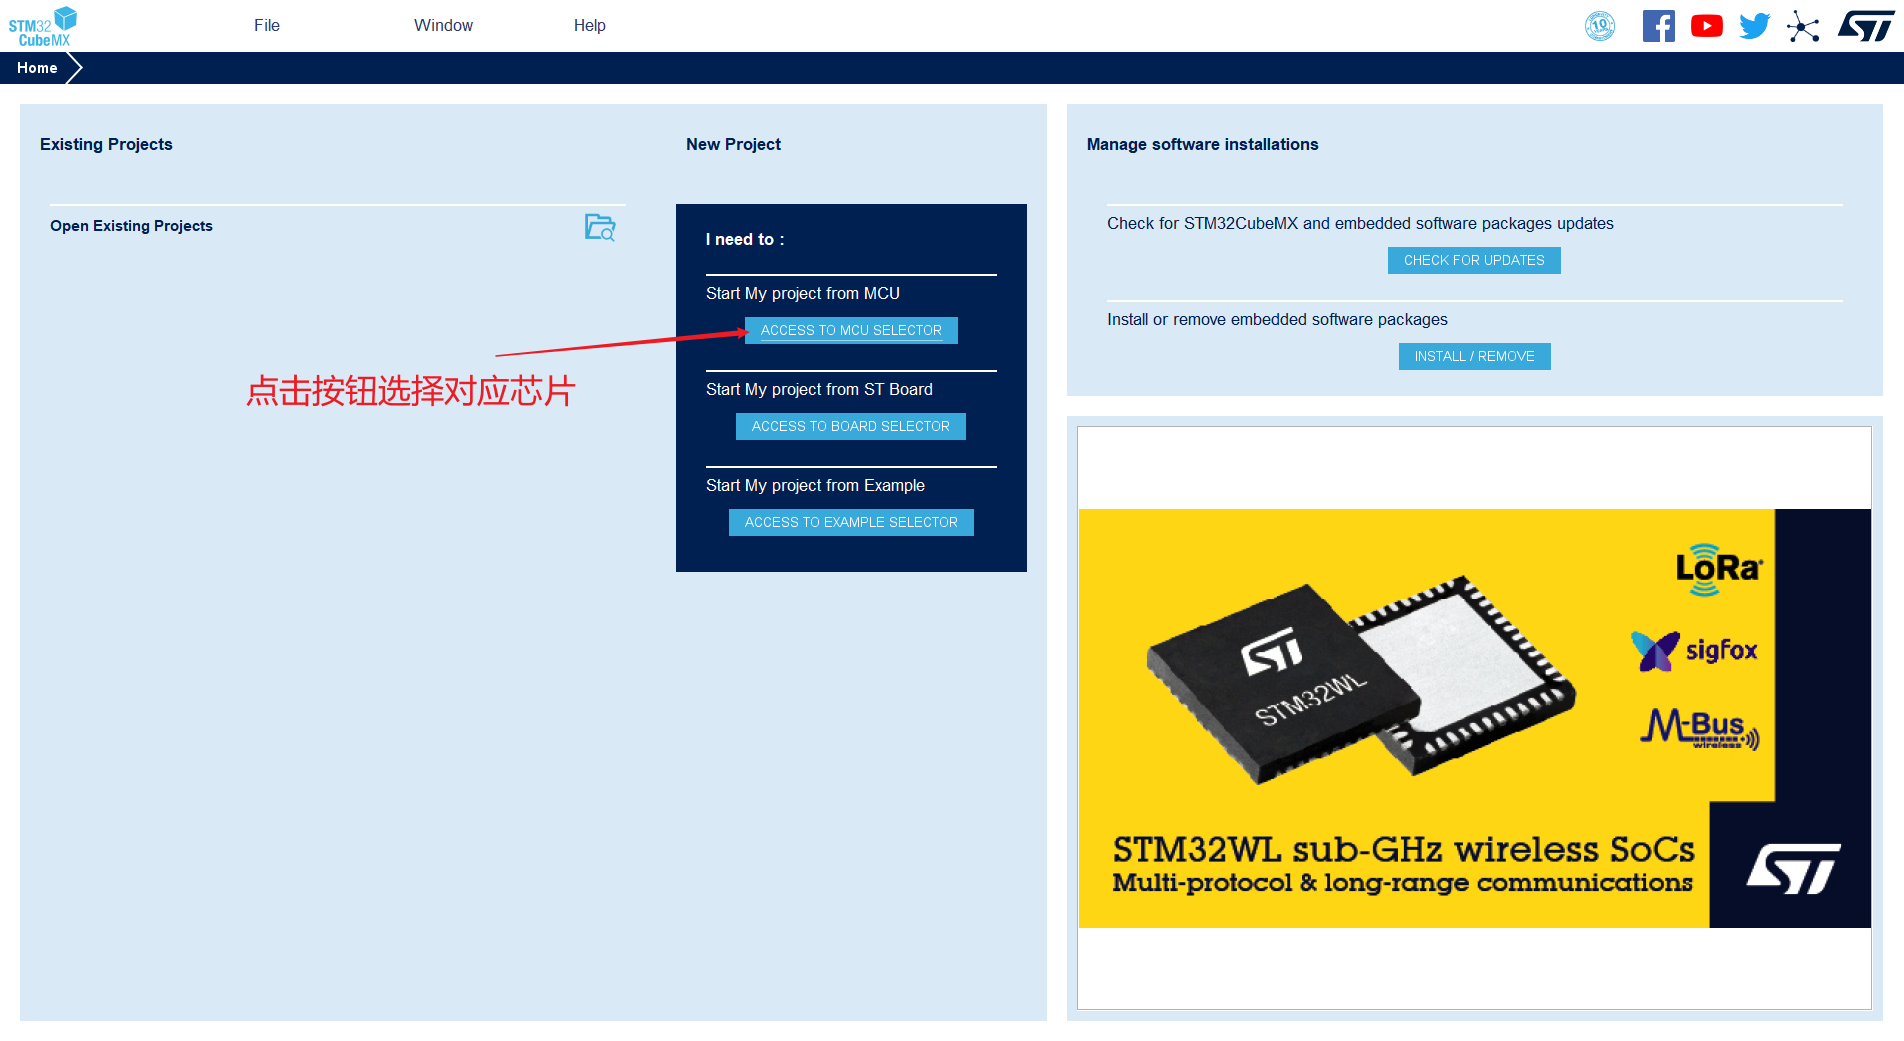Image resolution: width=1904 pixels, height=1041 pixels.
Task: Click ACCESS TO EXAMPLE SELECTOR button
Action: pos(851,522)
